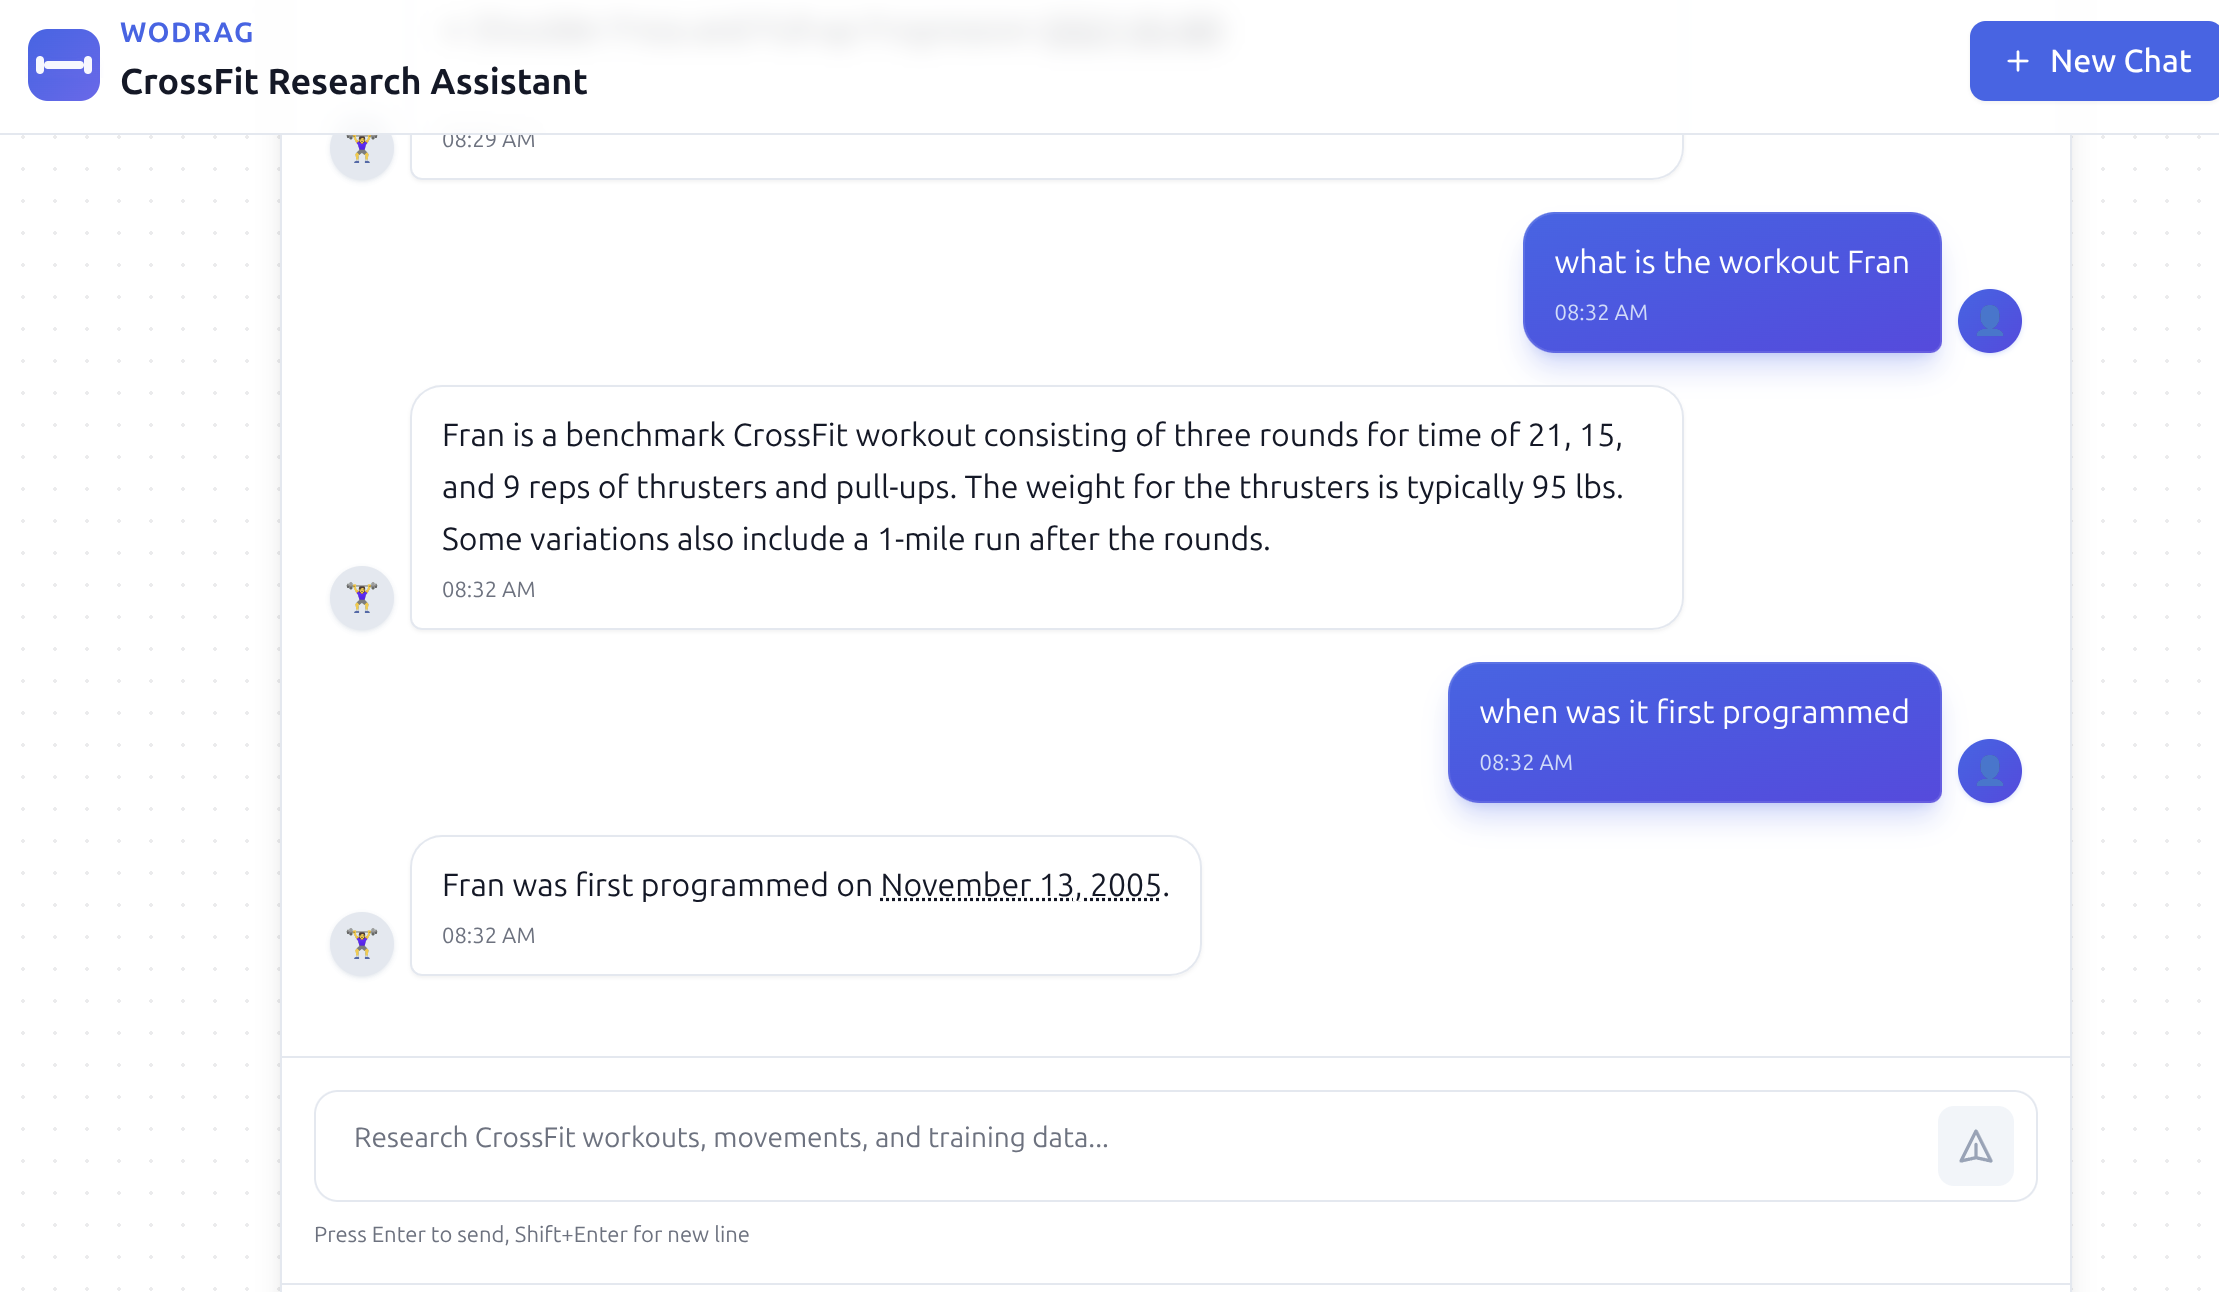The height and width of the screenshot is (1292, 2219).
Task: Click the Fran benchmark workout response bubble
Action: (x=1047, y=508)
